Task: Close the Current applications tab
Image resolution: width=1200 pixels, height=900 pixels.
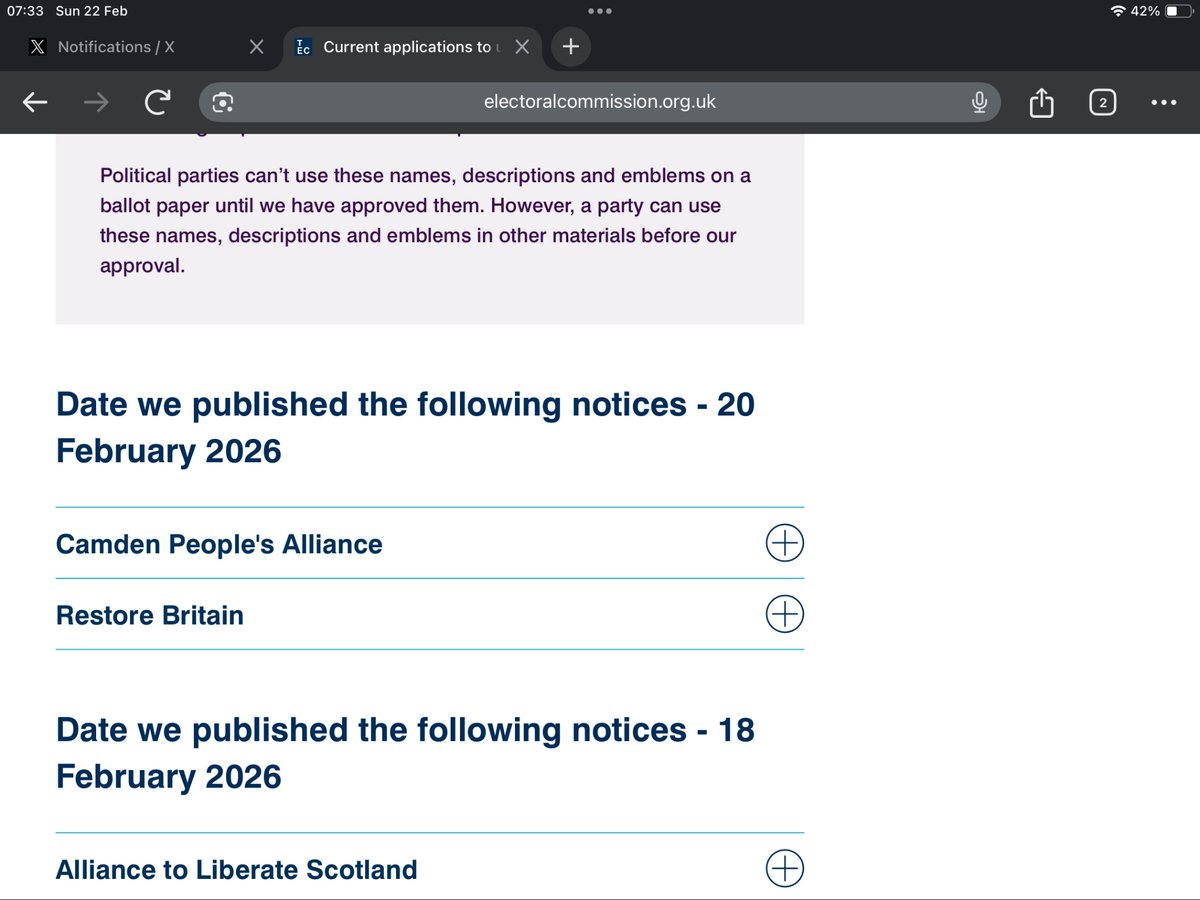Action: point(522,47)
